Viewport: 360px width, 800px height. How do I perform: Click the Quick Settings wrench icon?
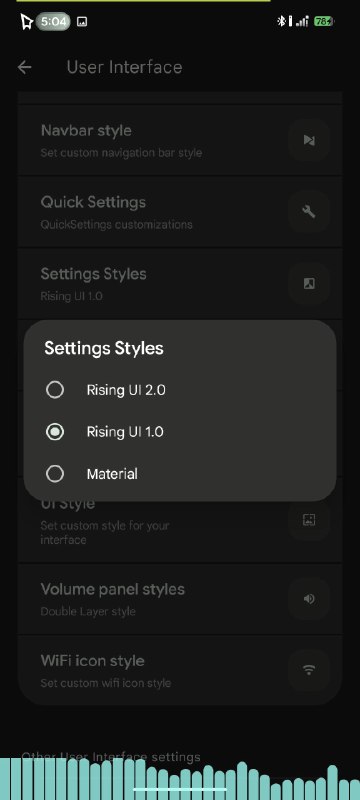308,212
